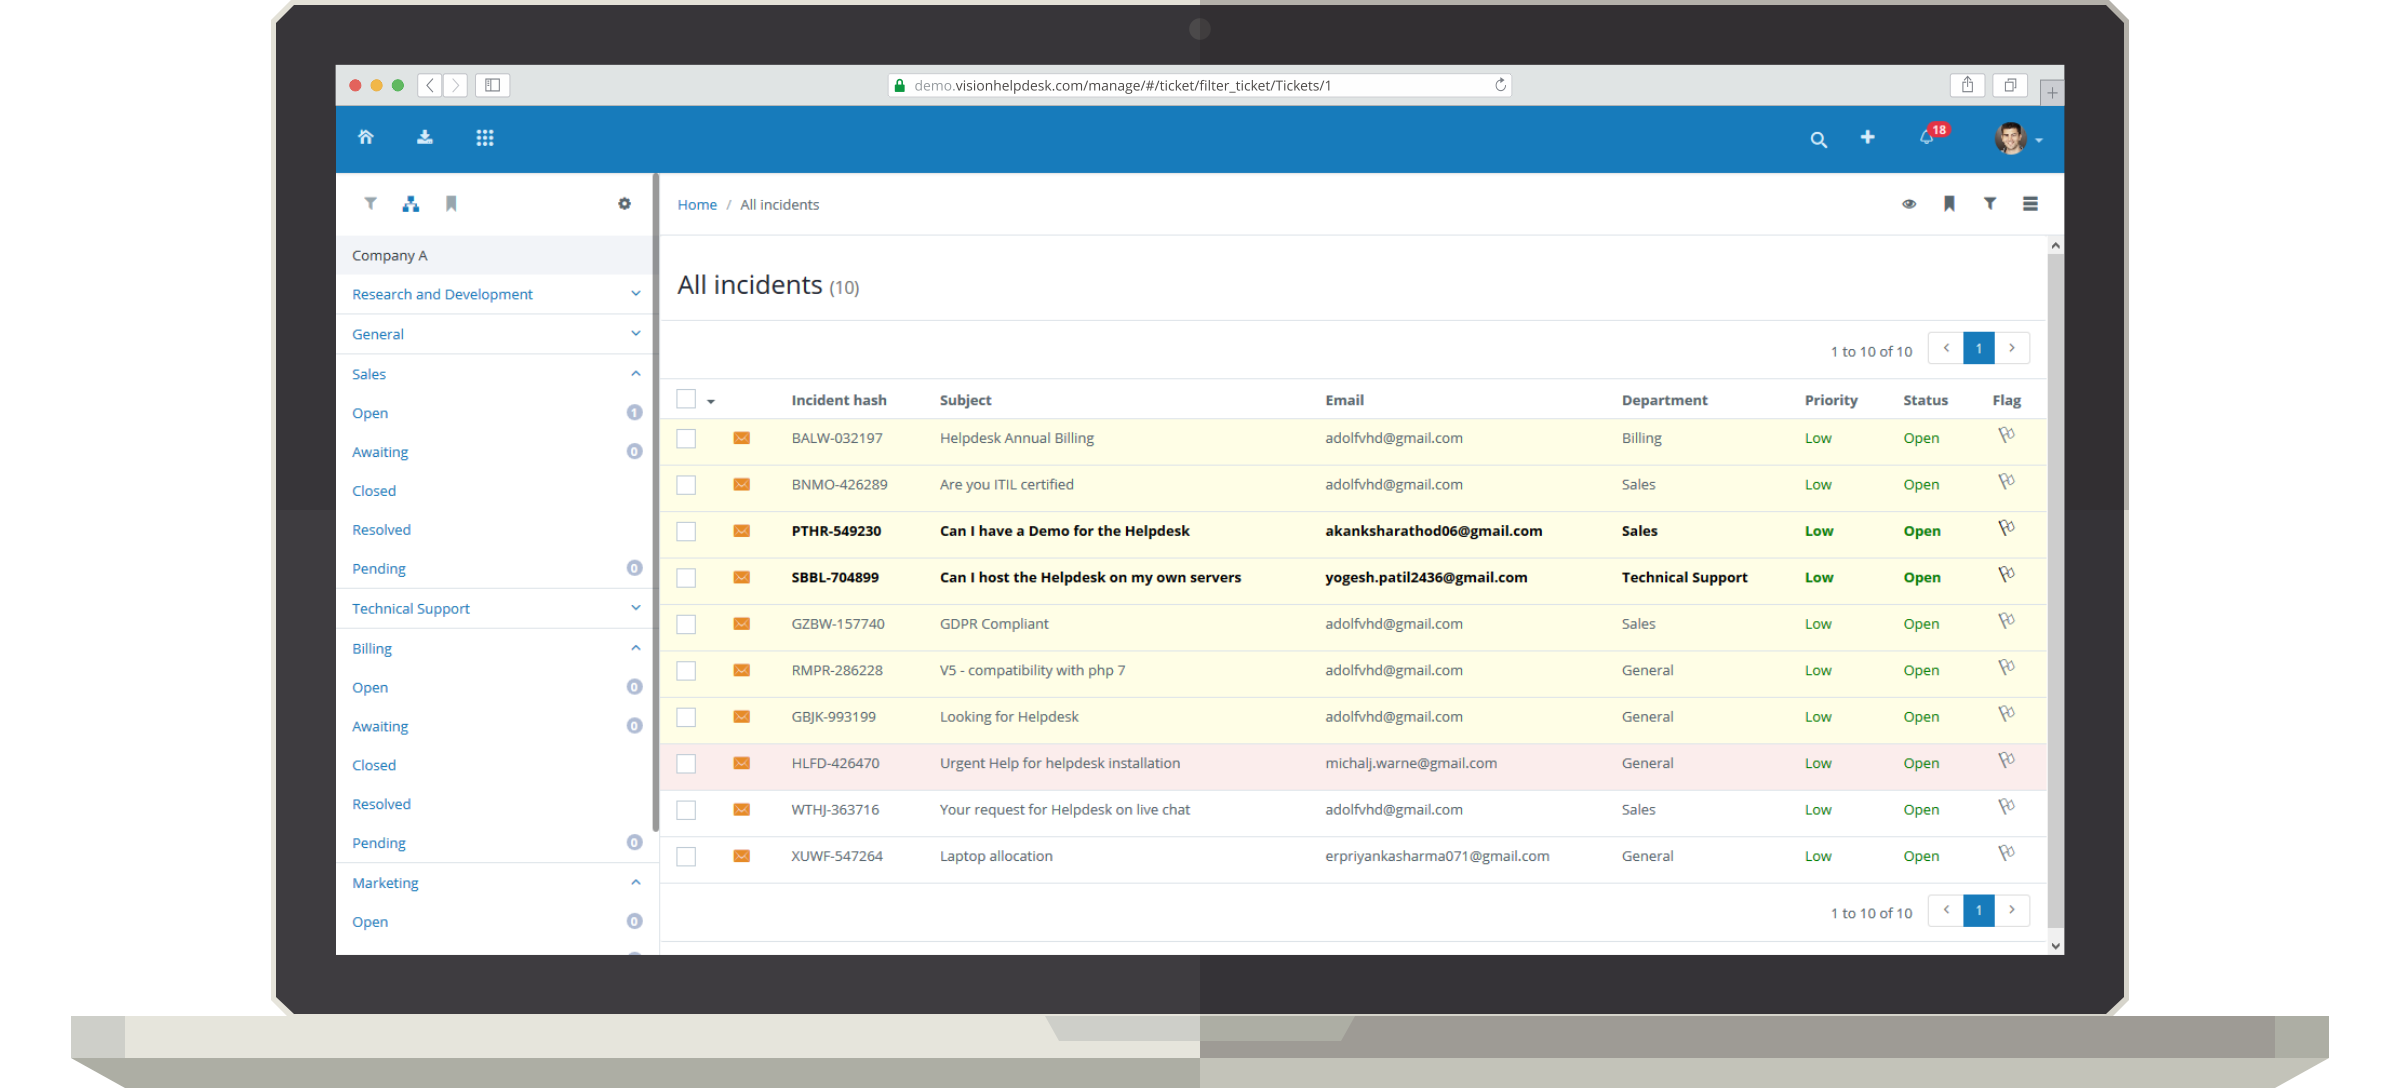The image size is (2400, 1090).
Task: Click the plus icon to add new
Action: point(1867,138)
